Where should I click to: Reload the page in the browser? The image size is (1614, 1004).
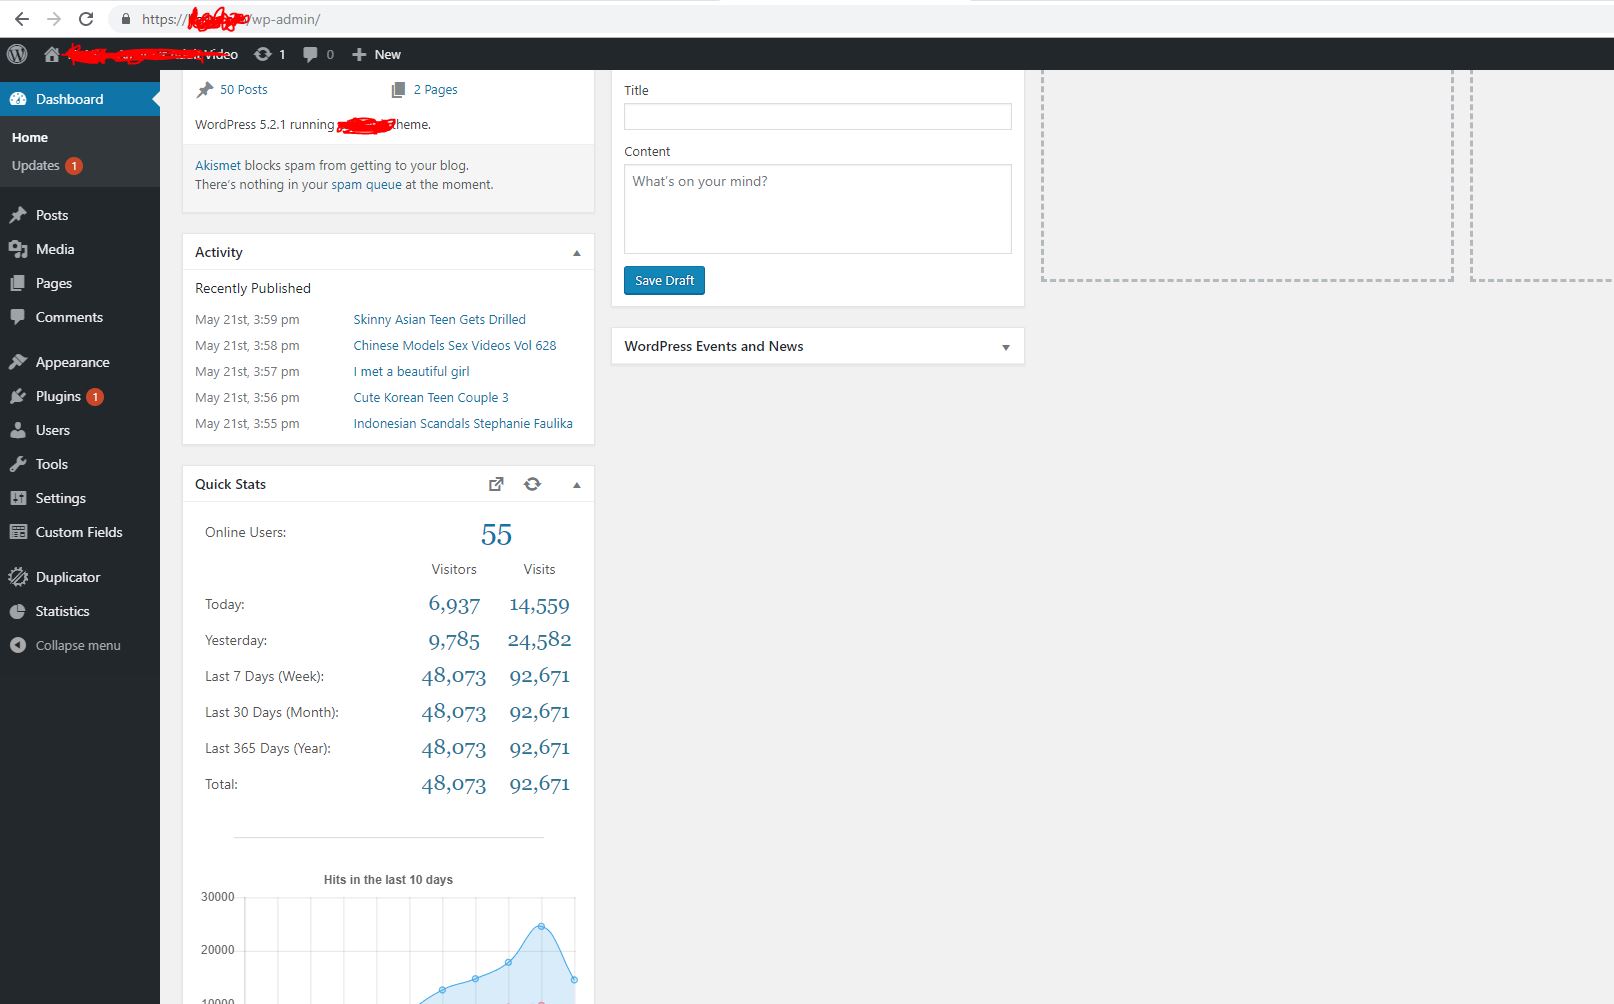point(86,19)
